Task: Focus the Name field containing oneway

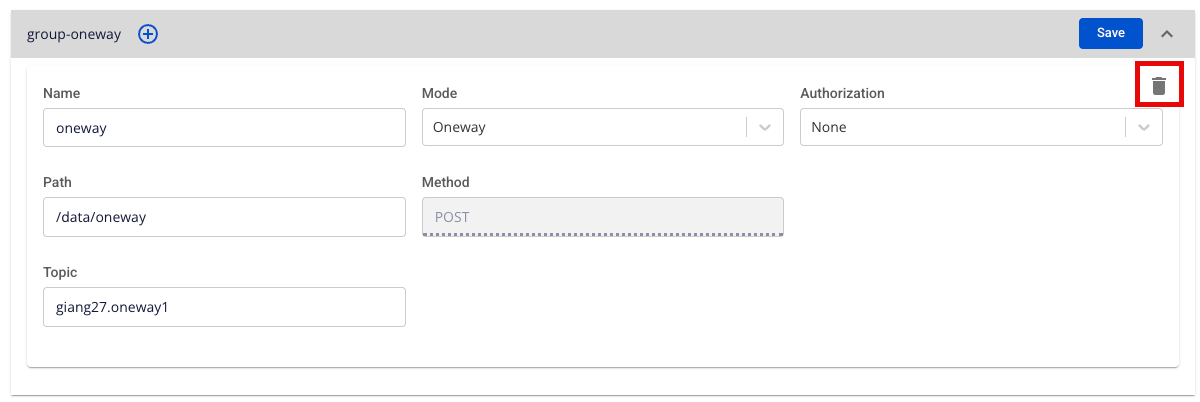Action: tap(224, 127)
